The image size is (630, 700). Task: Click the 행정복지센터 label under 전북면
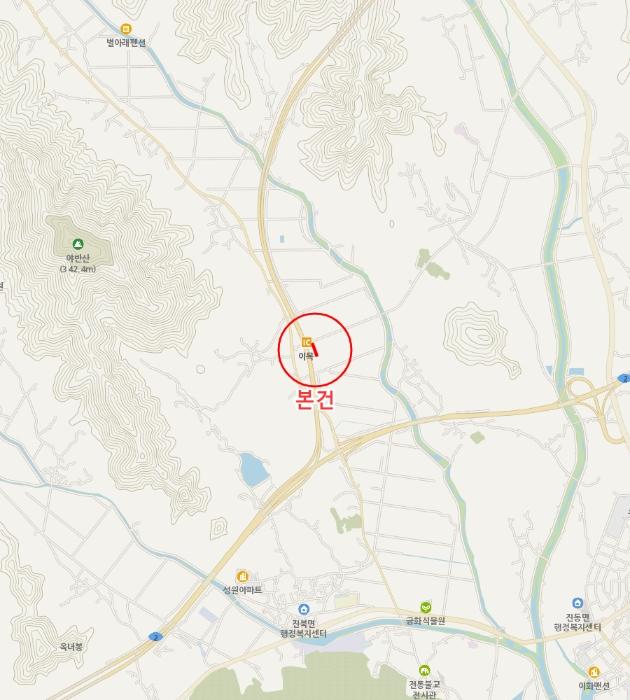click(x=304, y=633)
